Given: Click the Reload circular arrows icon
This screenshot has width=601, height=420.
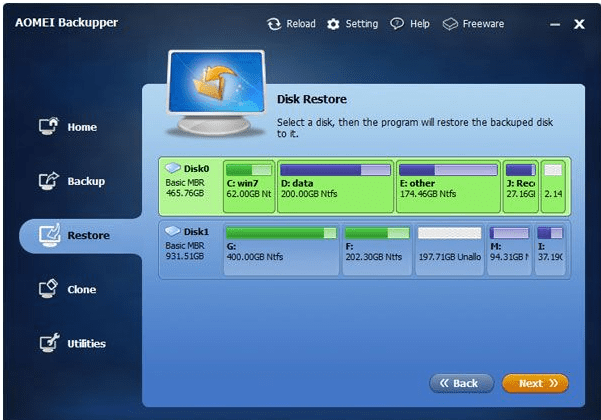Looking at the screenshot, I should coord(274,24).
